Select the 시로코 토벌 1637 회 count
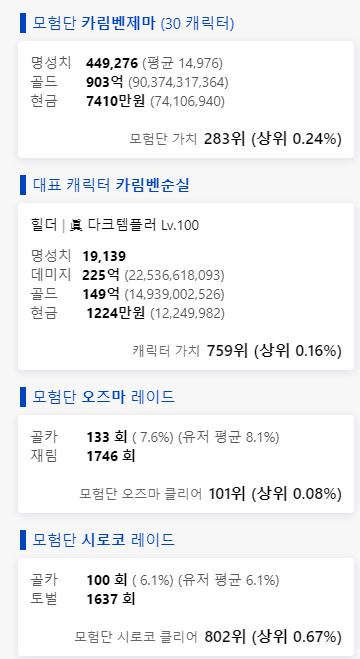Image resolution: width=360 pixels, height=659 pixels. tap(111, 599)
